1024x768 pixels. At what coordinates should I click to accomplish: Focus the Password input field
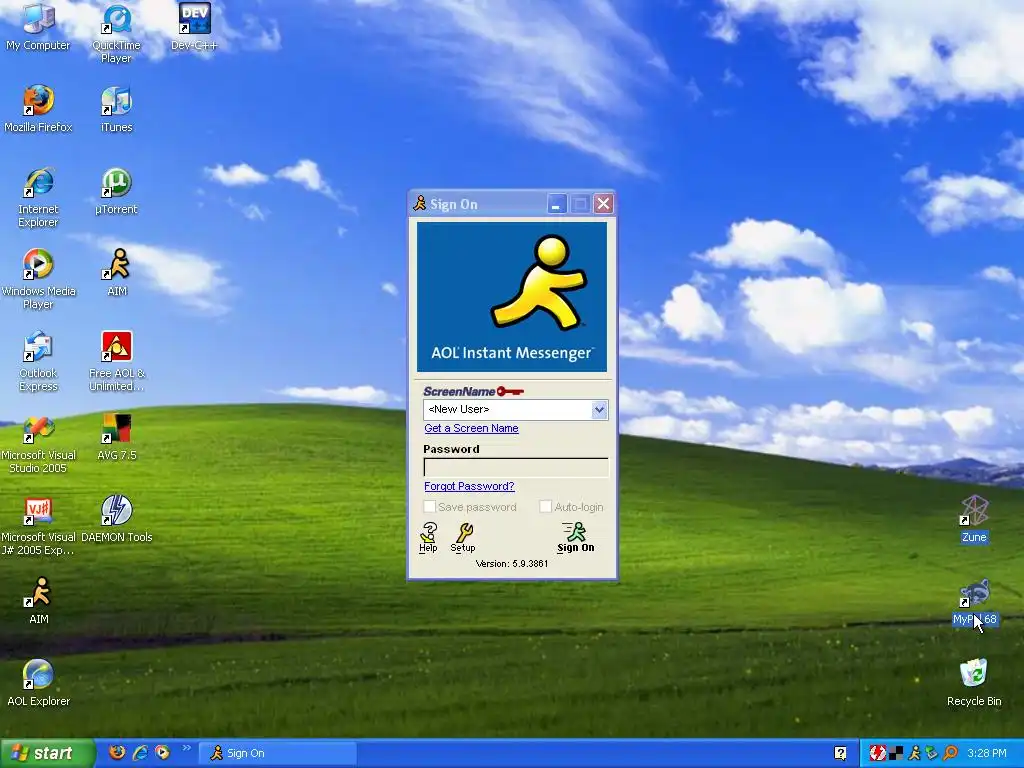pyautogui.click(x=516, y=467)
